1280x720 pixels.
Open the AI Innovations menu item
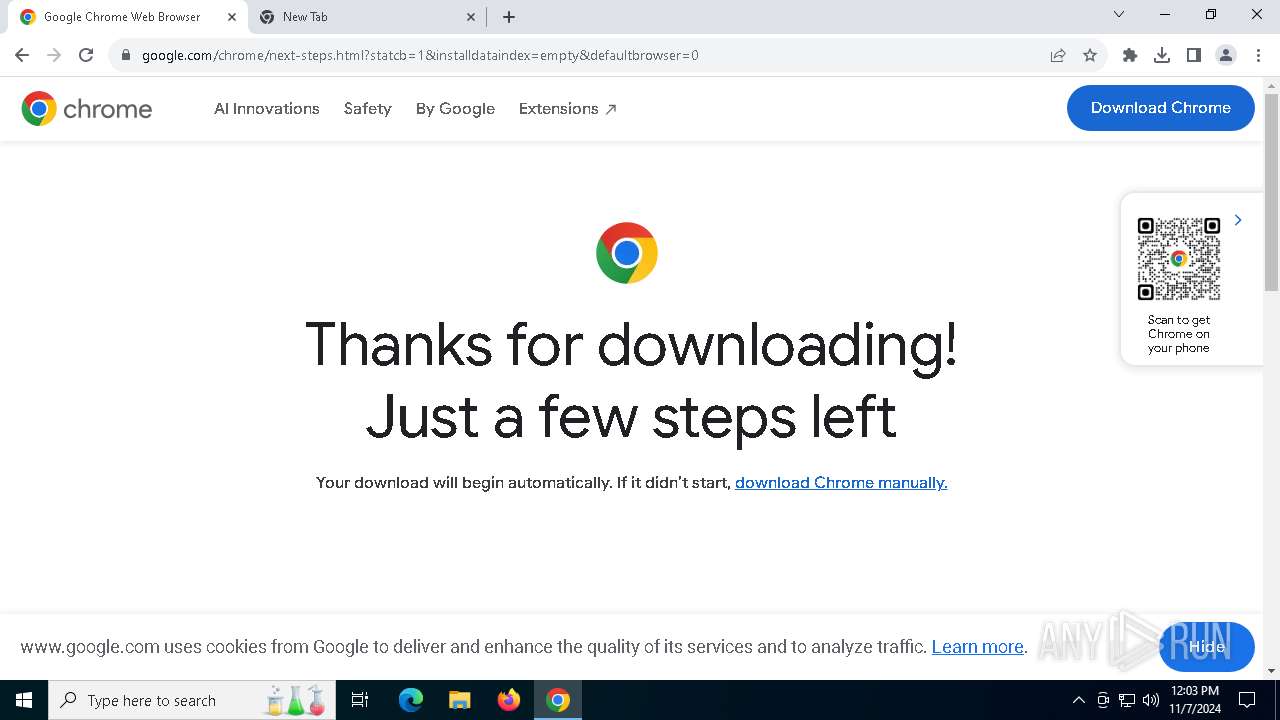[266, 108]
